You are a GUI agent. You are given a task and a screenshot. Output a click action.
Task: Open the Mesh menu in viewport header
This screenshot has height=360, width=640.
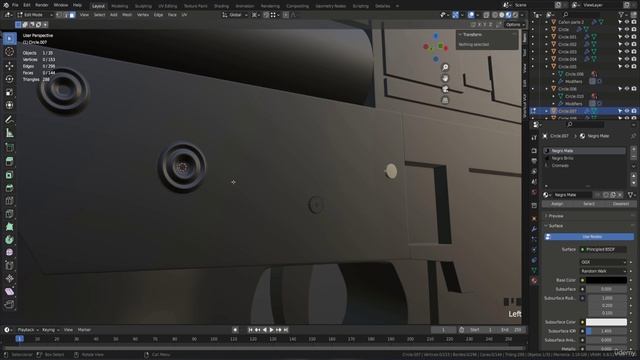pos(127,15)
